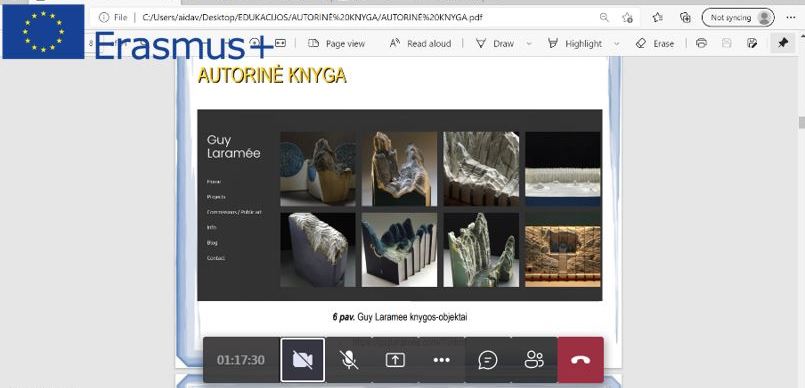The image size is (805, 388).
Task: Select the Erase tool
Action: click(x=655, y=44)
